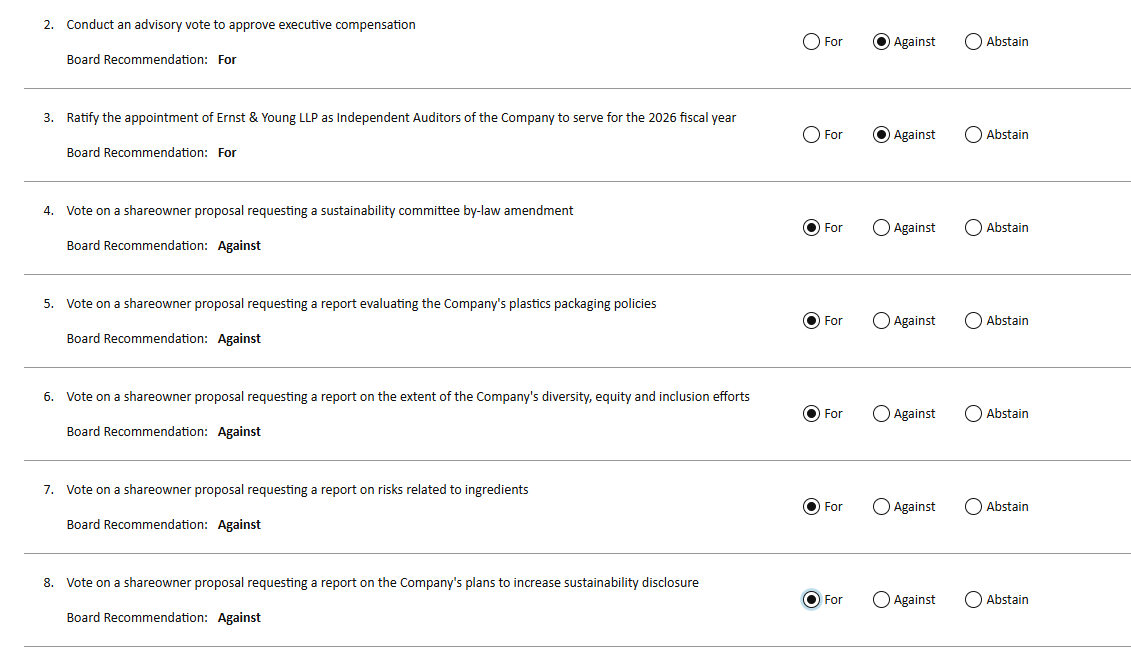Abstain on plastics packaging report proposal

point(974,321)
